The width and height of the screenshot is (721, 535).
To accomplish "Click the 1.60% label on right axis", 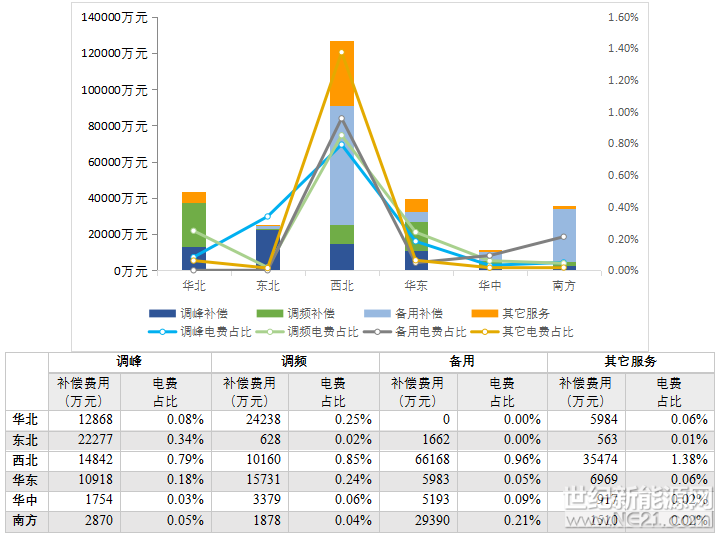I will (622, 18).
